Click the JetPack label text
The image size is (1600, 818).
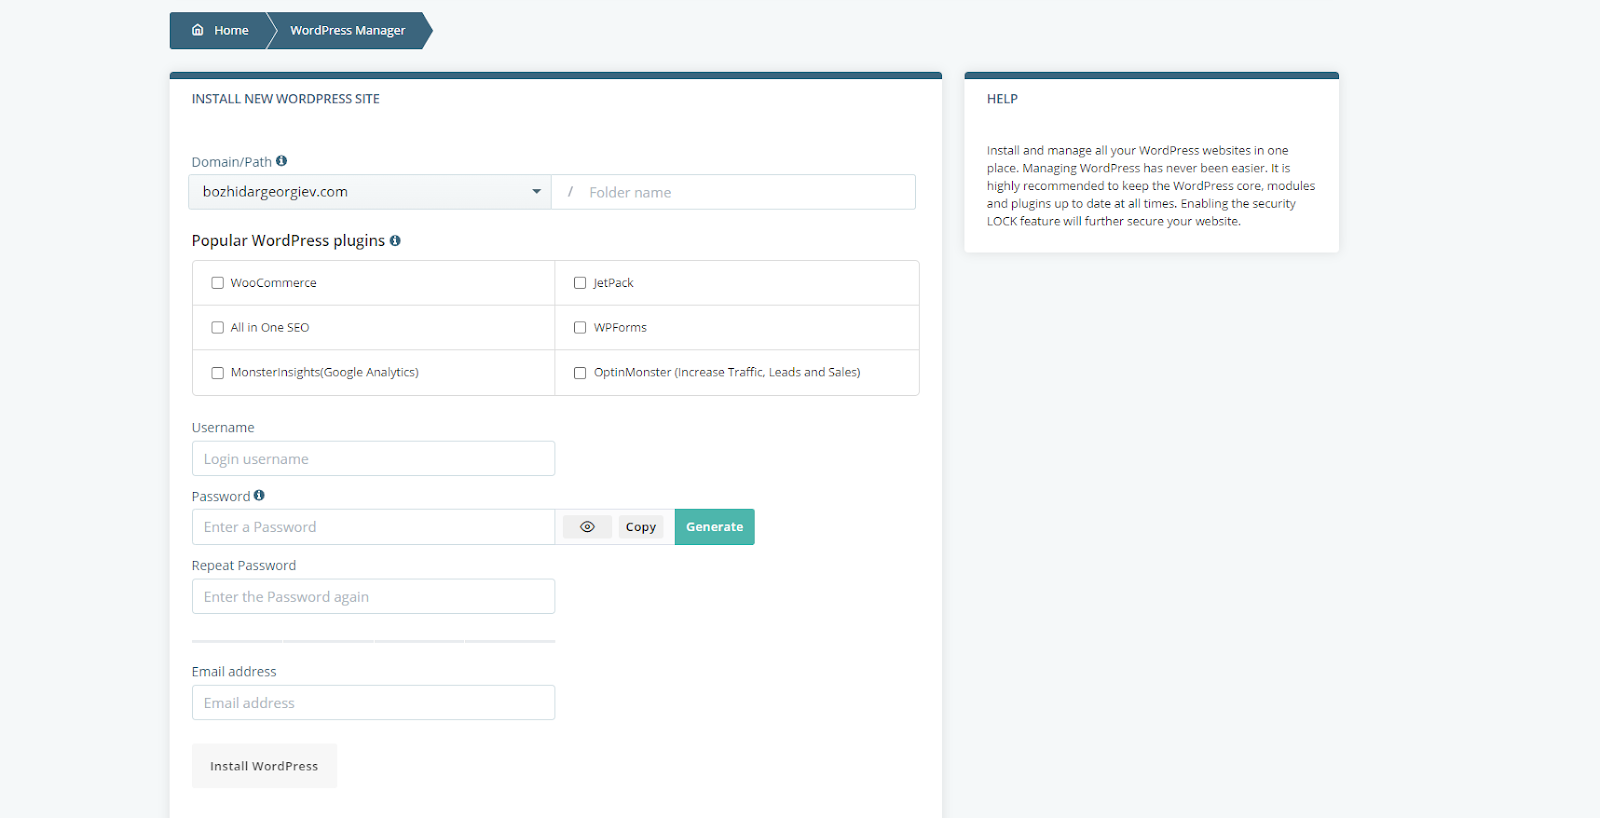pos(613,283)
